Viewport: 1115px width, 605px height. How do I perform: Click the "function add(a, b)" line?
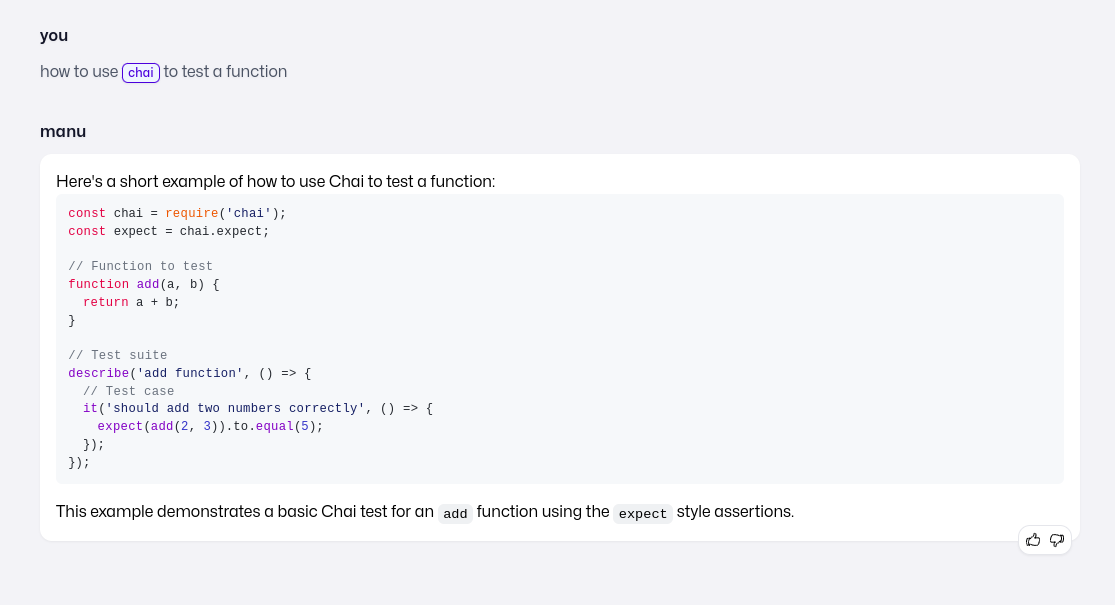143,284
